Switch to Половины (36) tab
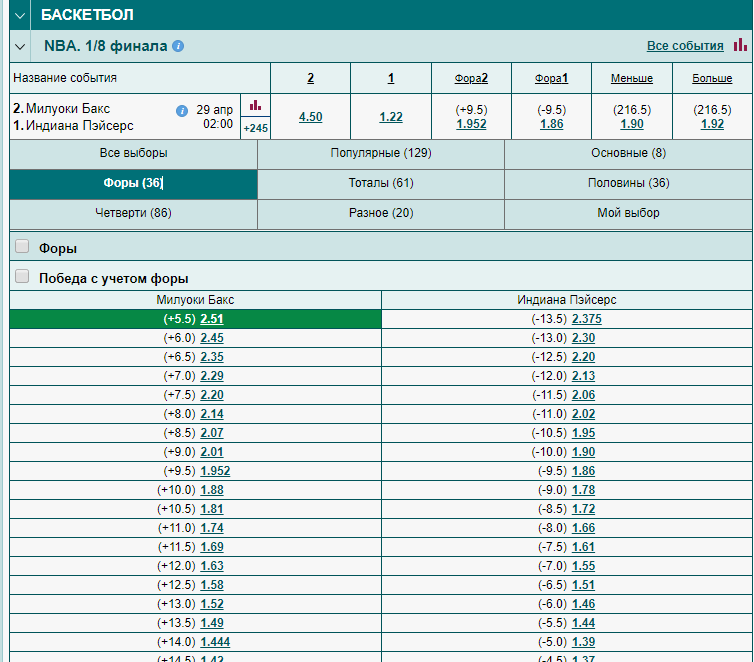Viewport: 754px width, 662px height. point(628,183)
